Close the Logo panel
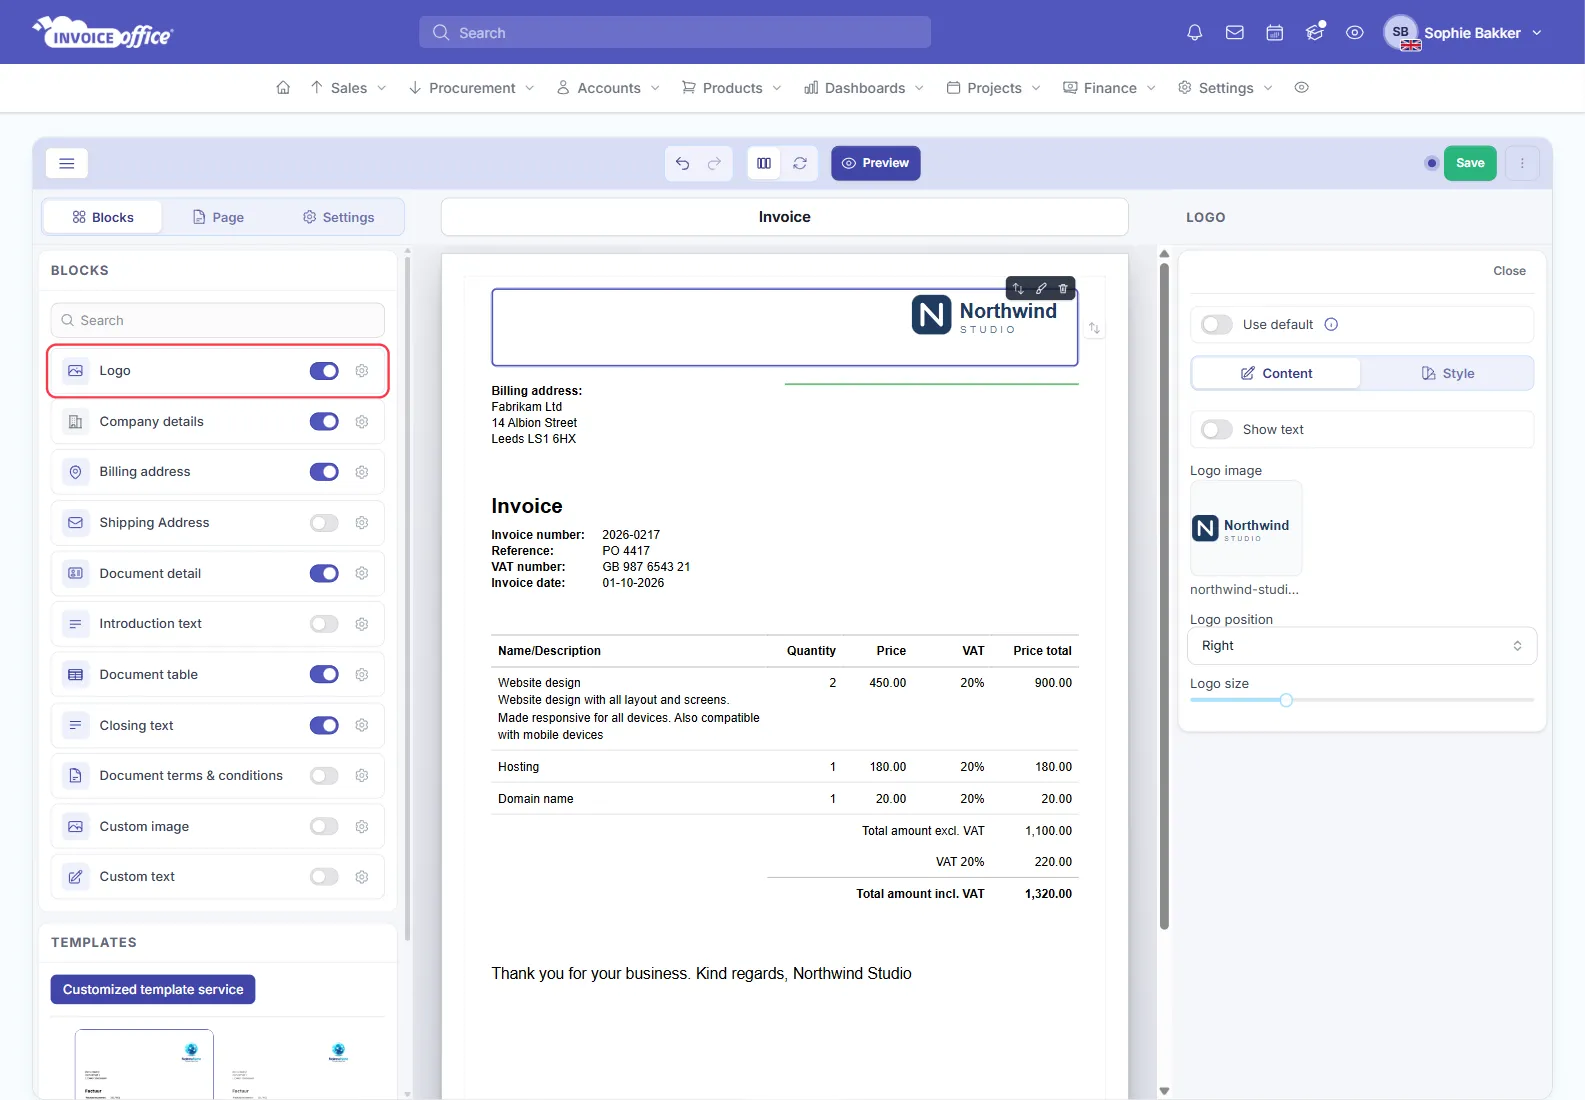The image size is (1585, 1100). pyautogui.click(x=1509, y=271)
